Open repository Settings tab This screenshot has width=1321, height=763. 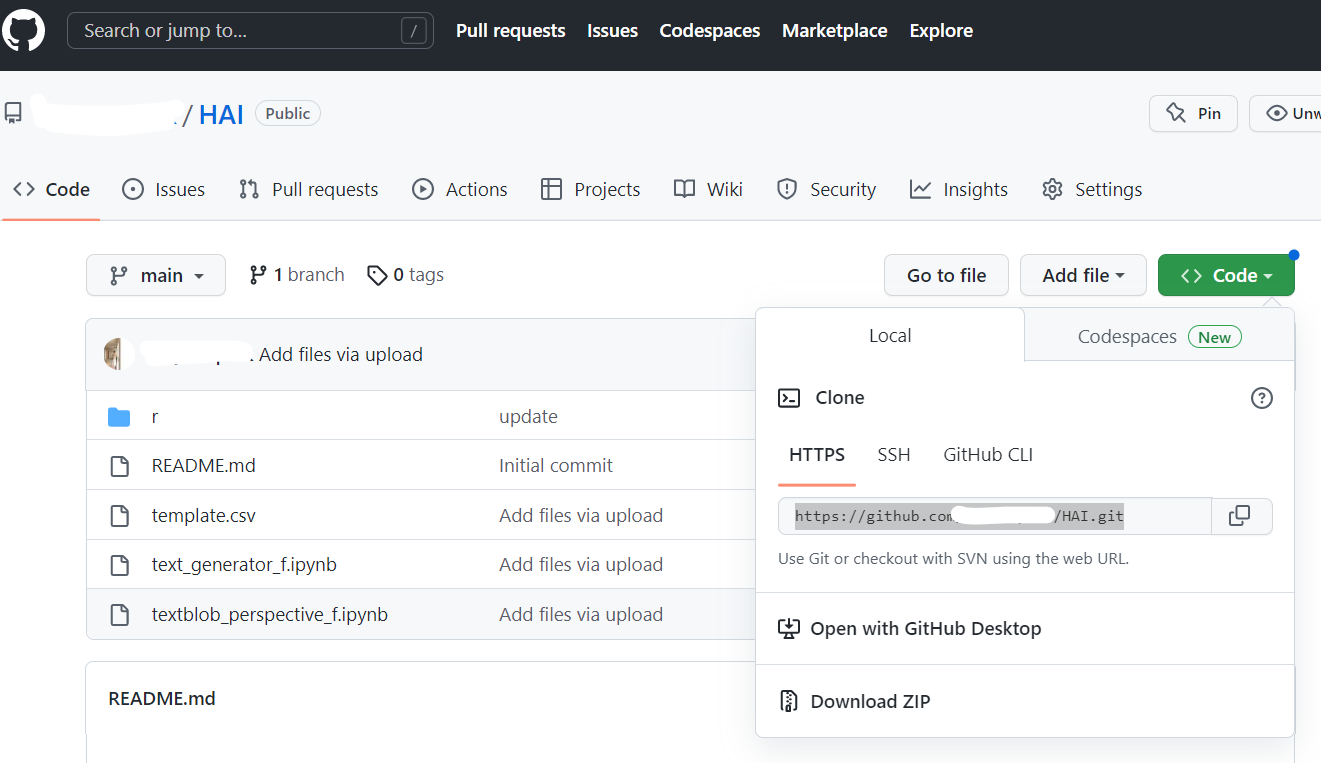[1091, 189]
